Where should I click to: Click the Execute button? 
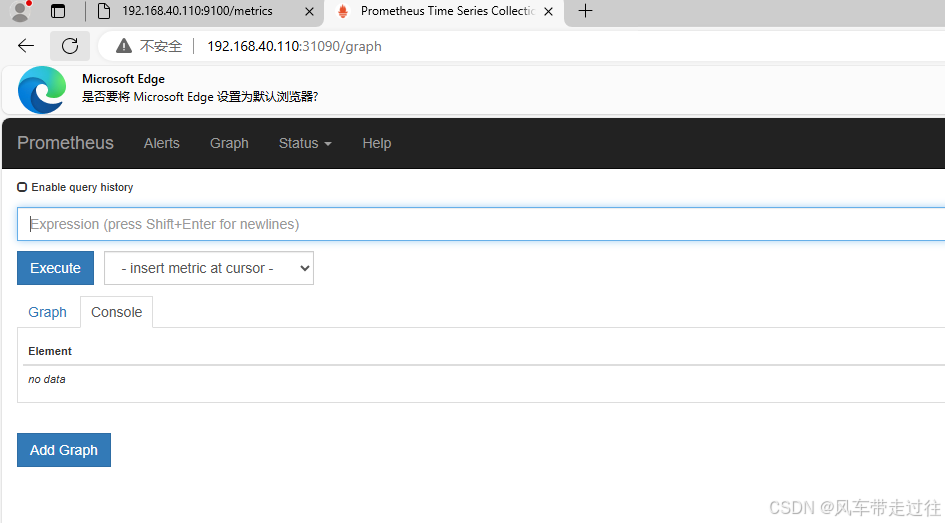point(55,268)
